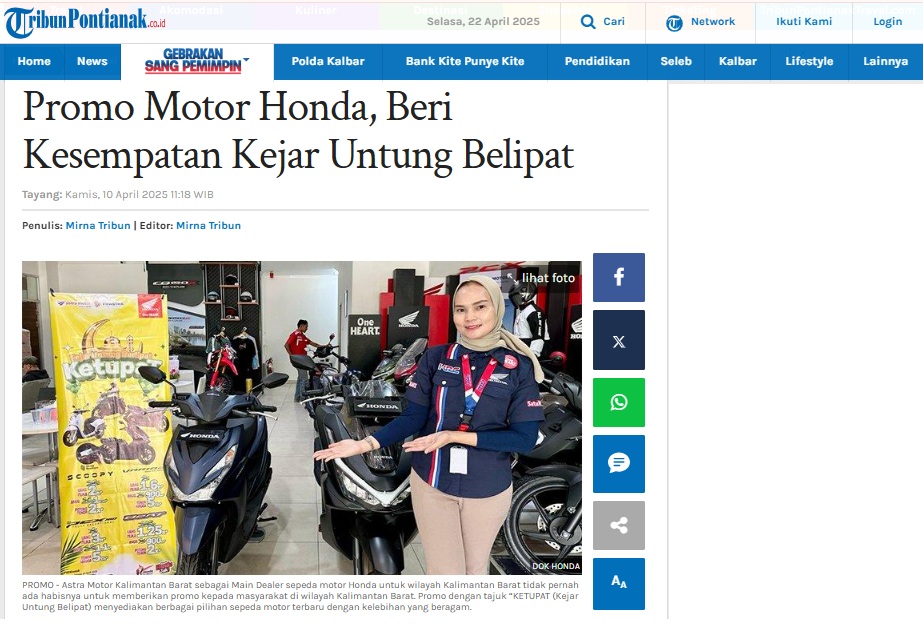Viewport: 923px width, 644px height.
Task: Go to the TribunPontianak.co.id homepage logo
Action: click(x=85, y=22)
